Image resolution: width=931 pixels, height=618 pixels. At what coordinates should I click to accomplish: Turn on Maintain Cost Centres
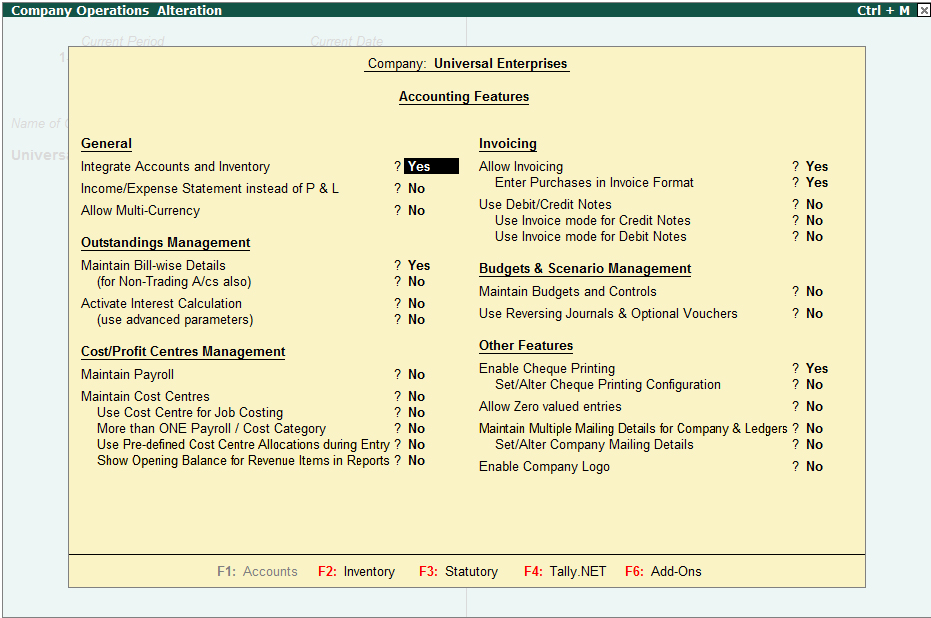point(418,396)
